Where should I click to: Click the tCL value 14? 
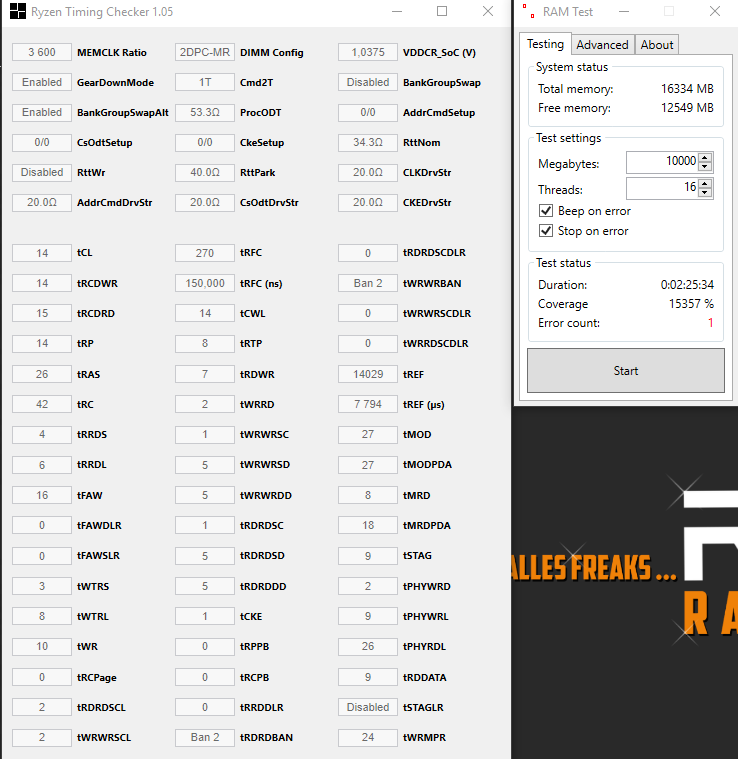(42, 253)
